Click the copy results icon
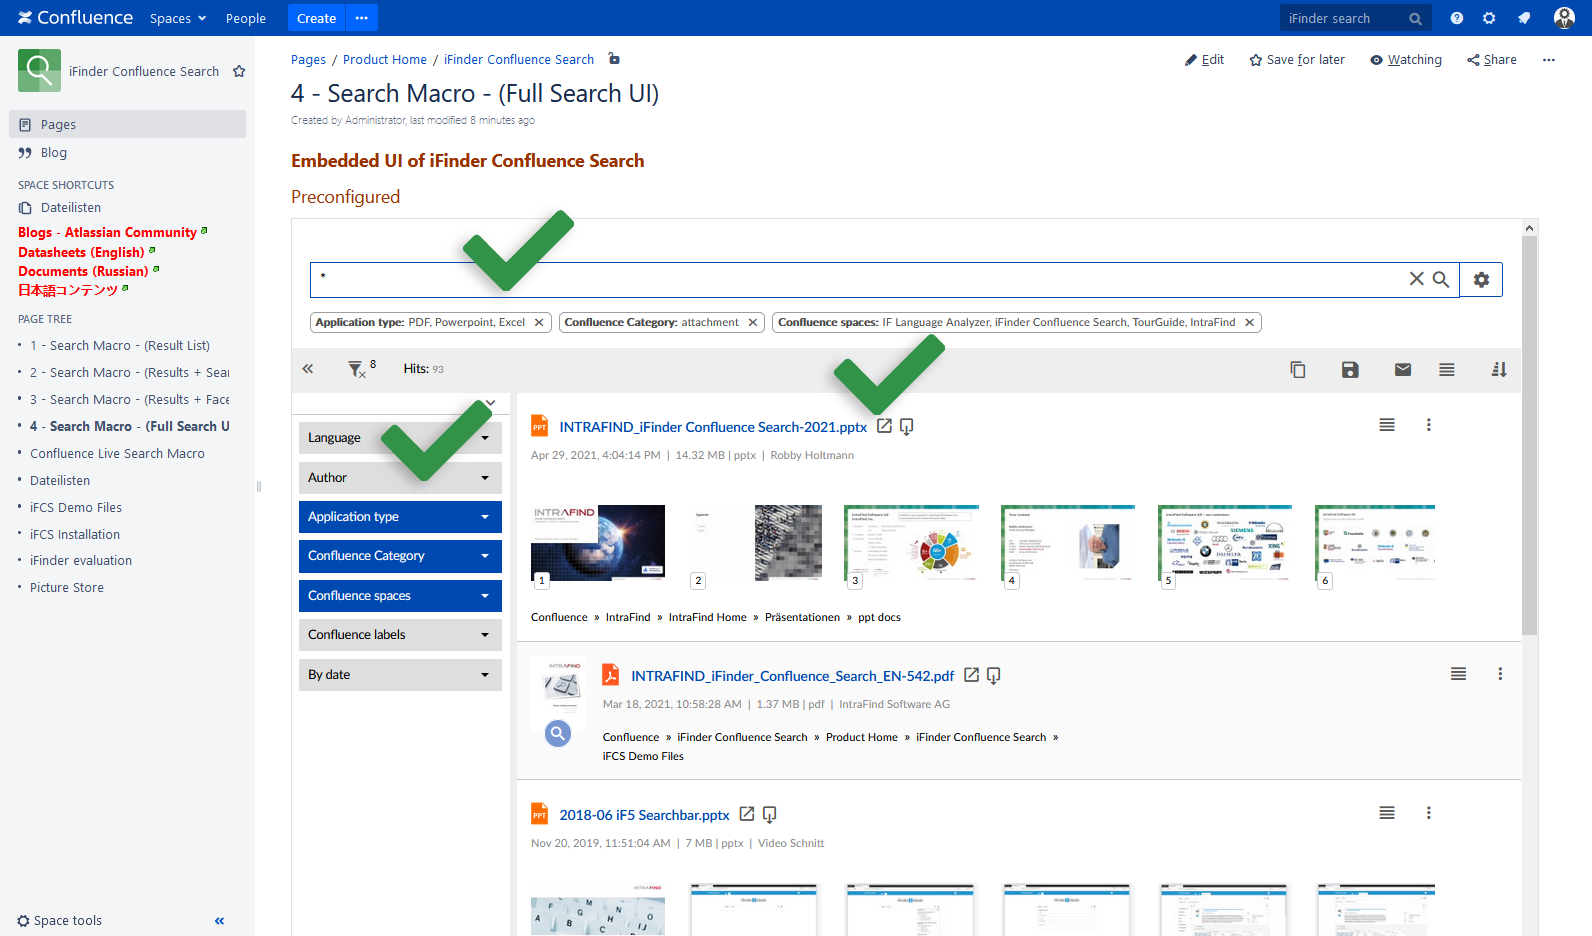1592x936 pixels. click(1298, 370)
